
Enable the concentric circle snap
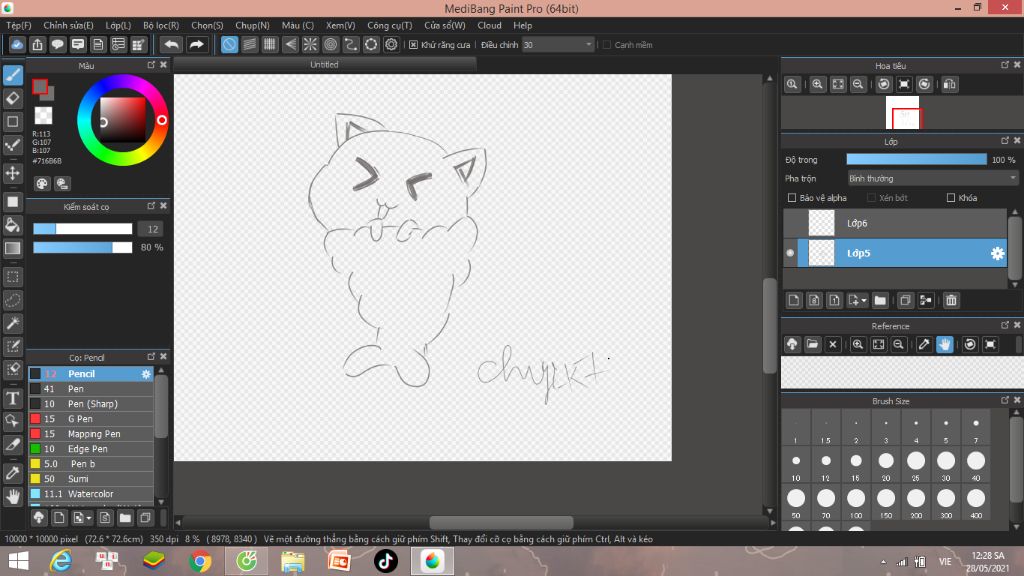(x=330, y=44)
